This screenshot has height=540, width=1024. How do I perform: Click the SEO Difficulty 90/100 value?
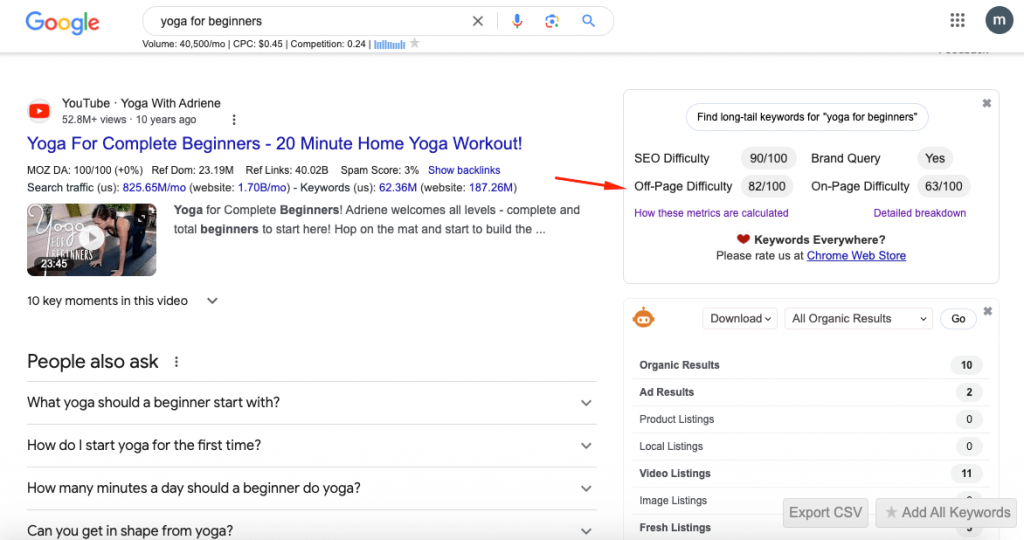(x=768, y=159)
